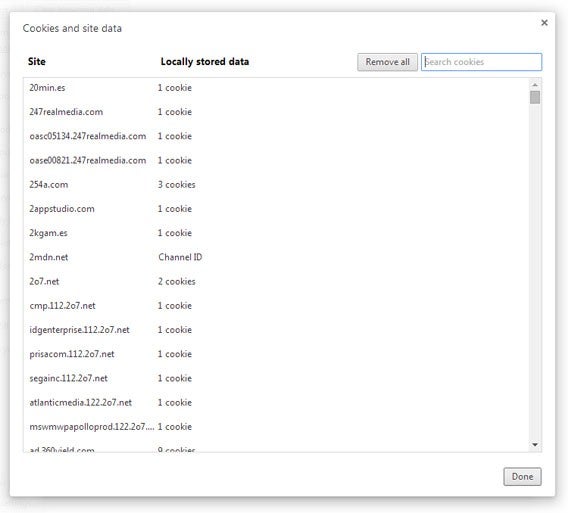This screenshot has height=513, width=568.
Task: Select segainc.112.2o7.net entry
Action: [x=276, y=378]
